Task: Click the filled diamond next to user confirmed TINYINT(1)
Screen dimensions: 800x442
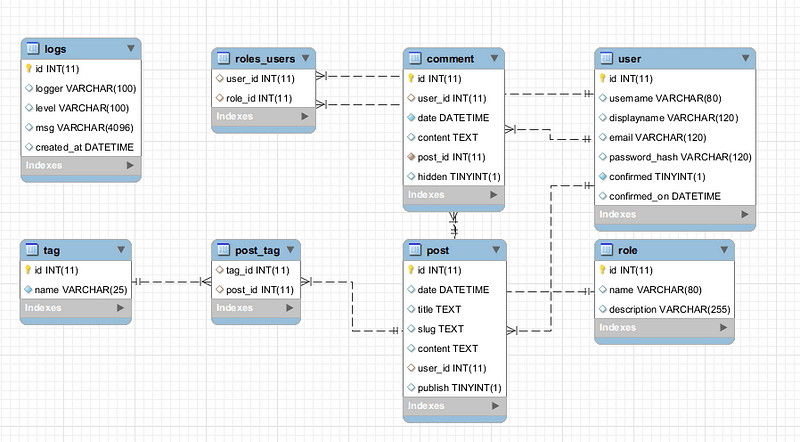Action: (603, 177)
